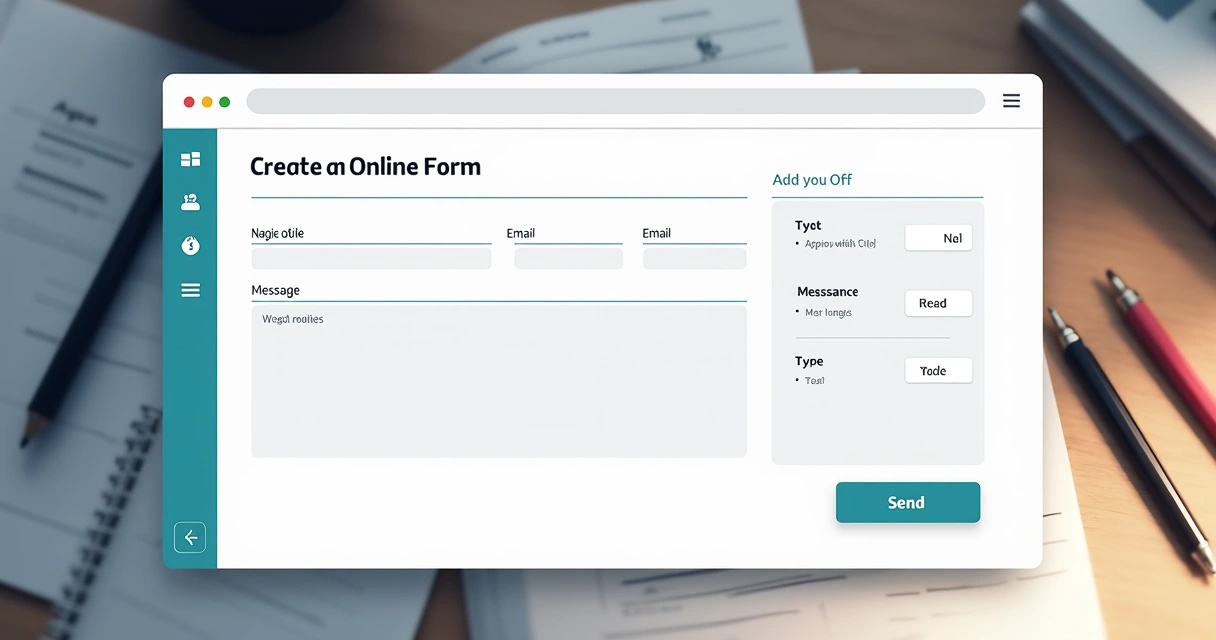Image resolution: width=1216 pixels, height=640 pixels.
Task: Click the "Create an Online Form" title
Action: [x=365, y=167]
